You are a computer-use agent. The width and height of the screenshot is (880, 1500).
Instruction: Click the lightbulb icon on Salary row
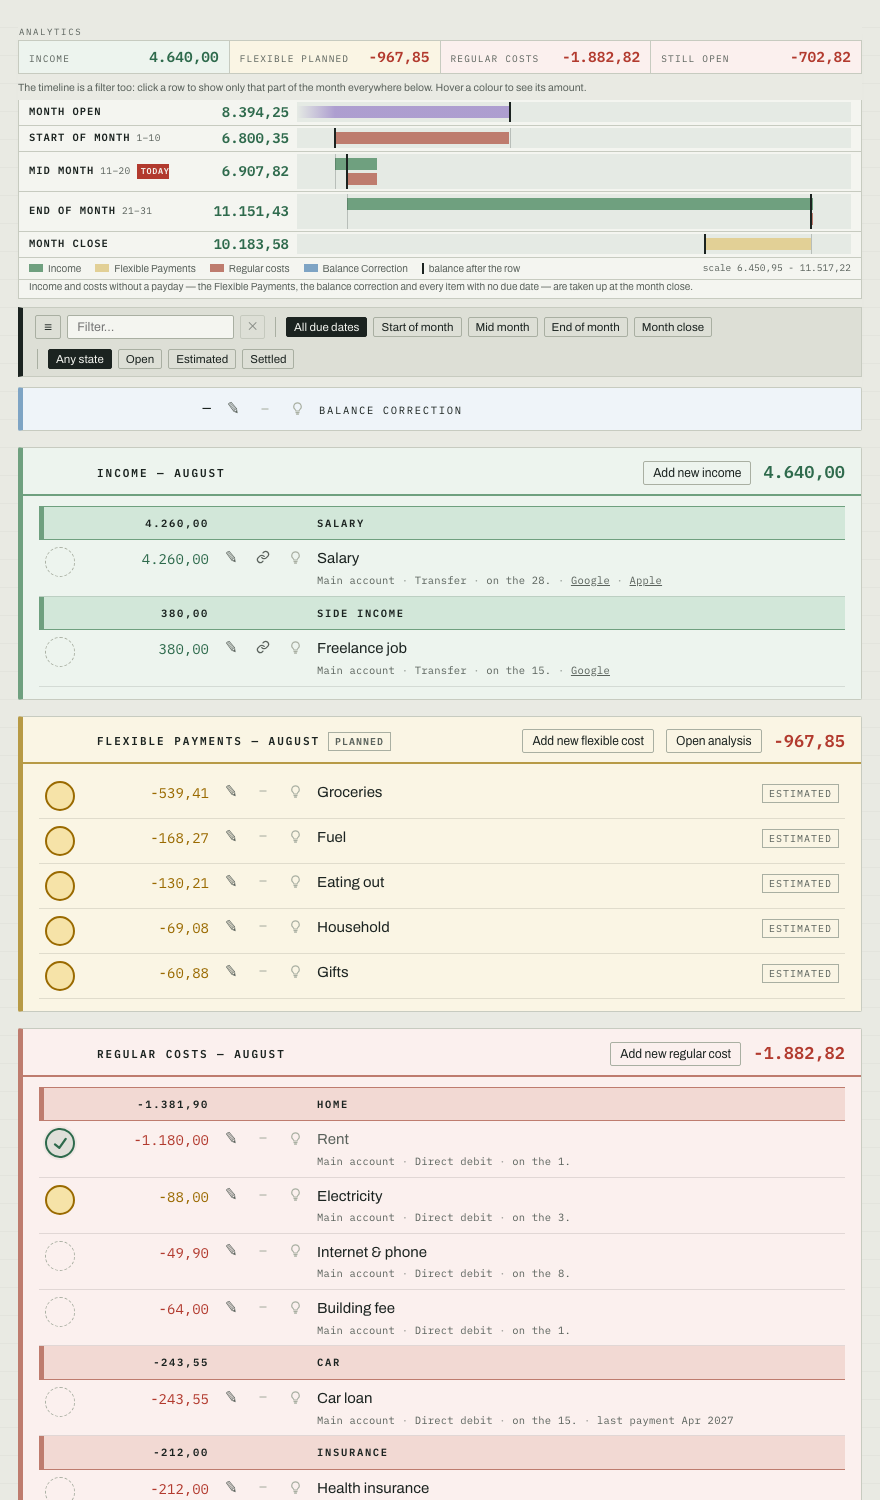tap(295, 558)
